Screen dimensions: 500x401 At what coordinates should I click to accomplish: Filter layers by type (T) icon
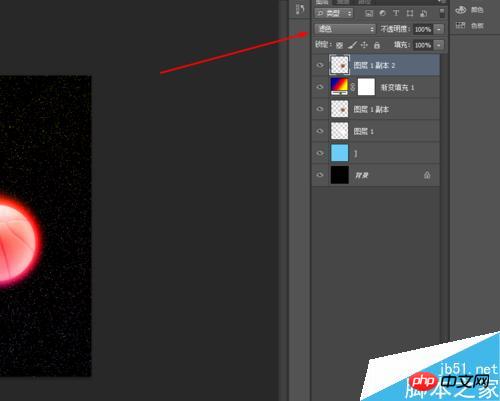click(x=396, y=13)
